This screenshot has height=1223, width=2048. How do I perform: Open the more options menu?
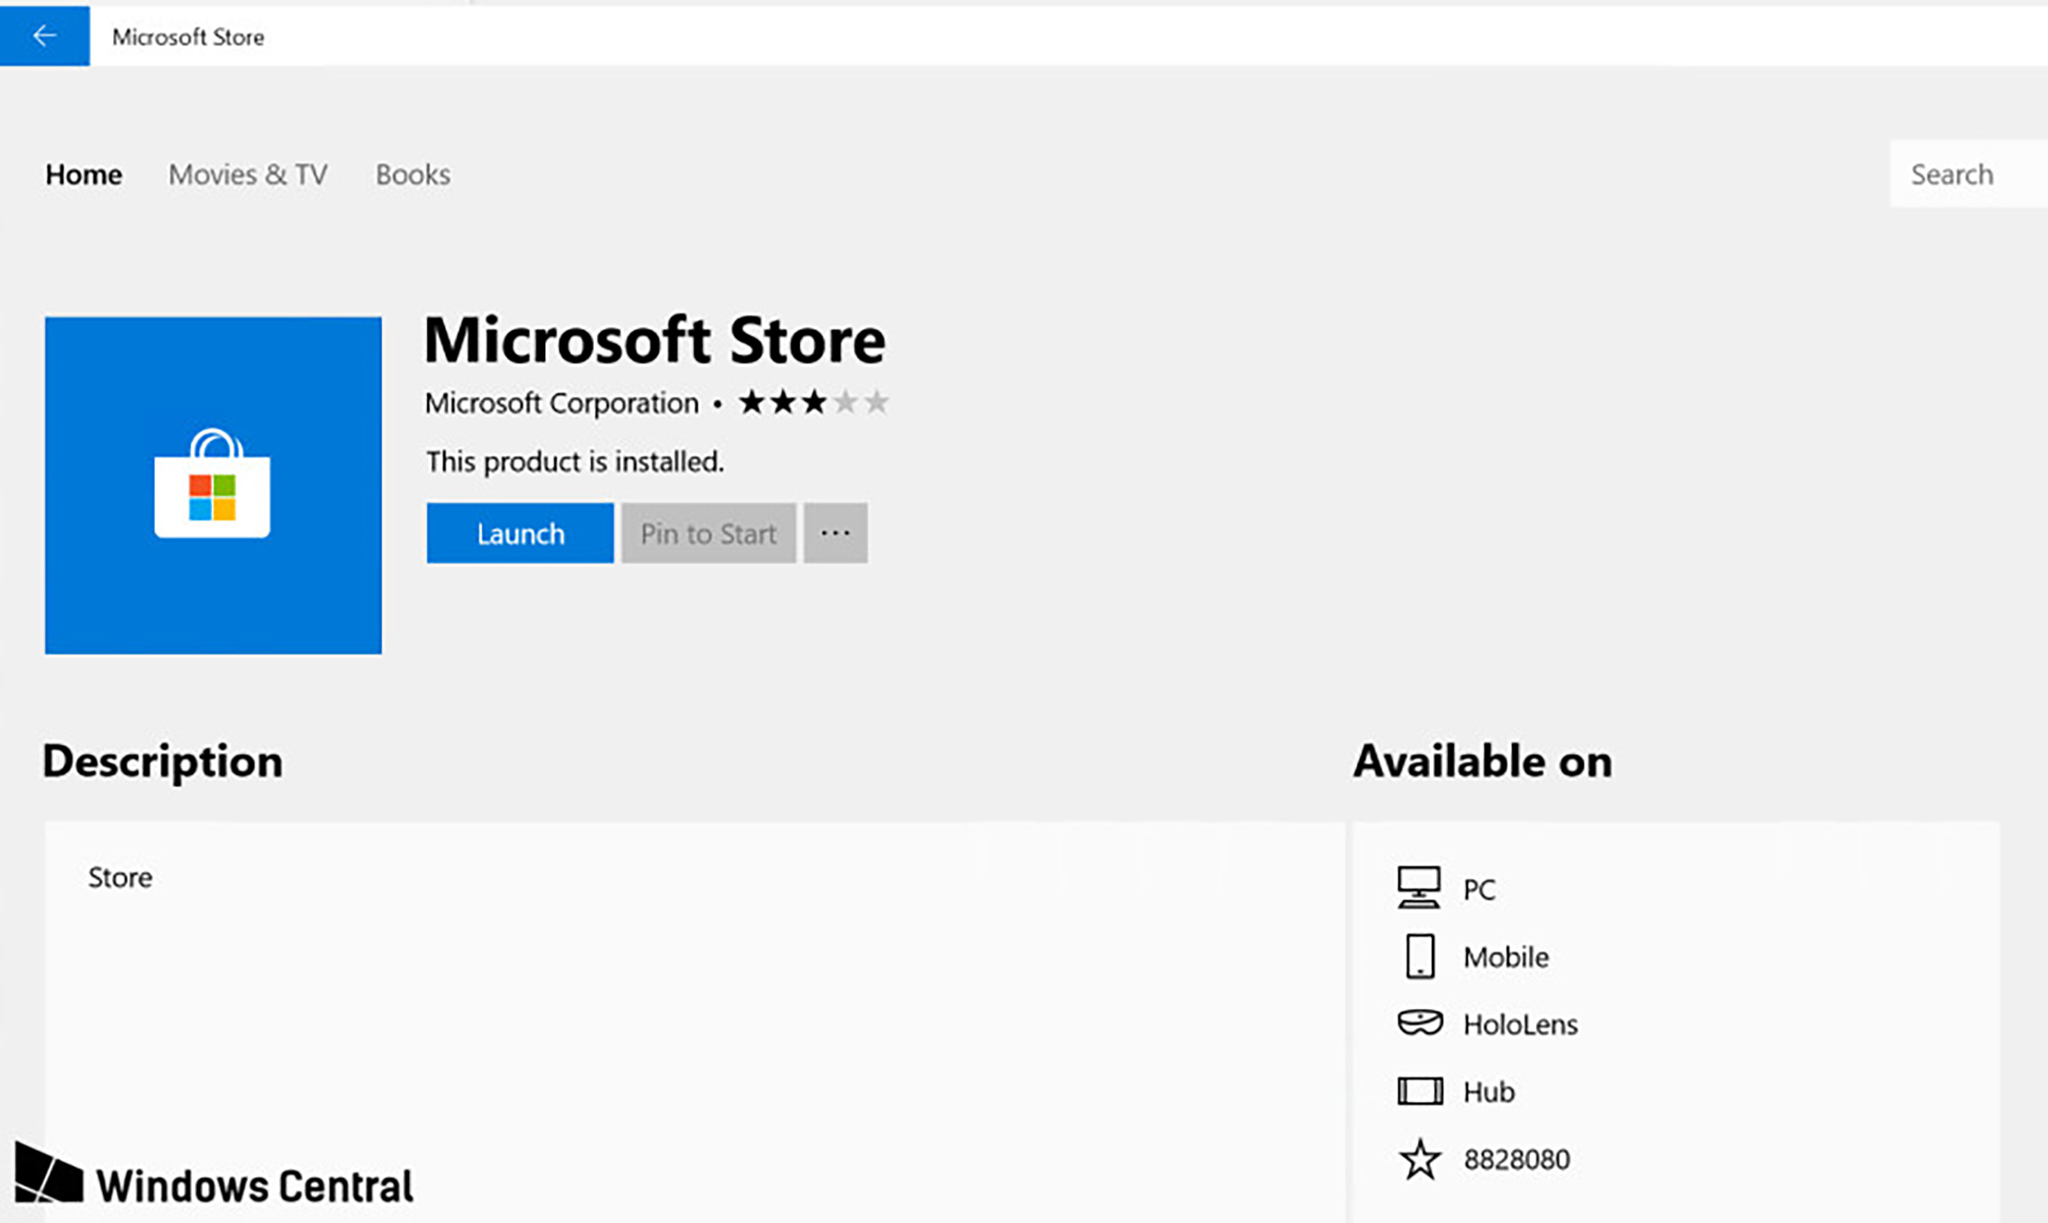(x=834, y=533)
